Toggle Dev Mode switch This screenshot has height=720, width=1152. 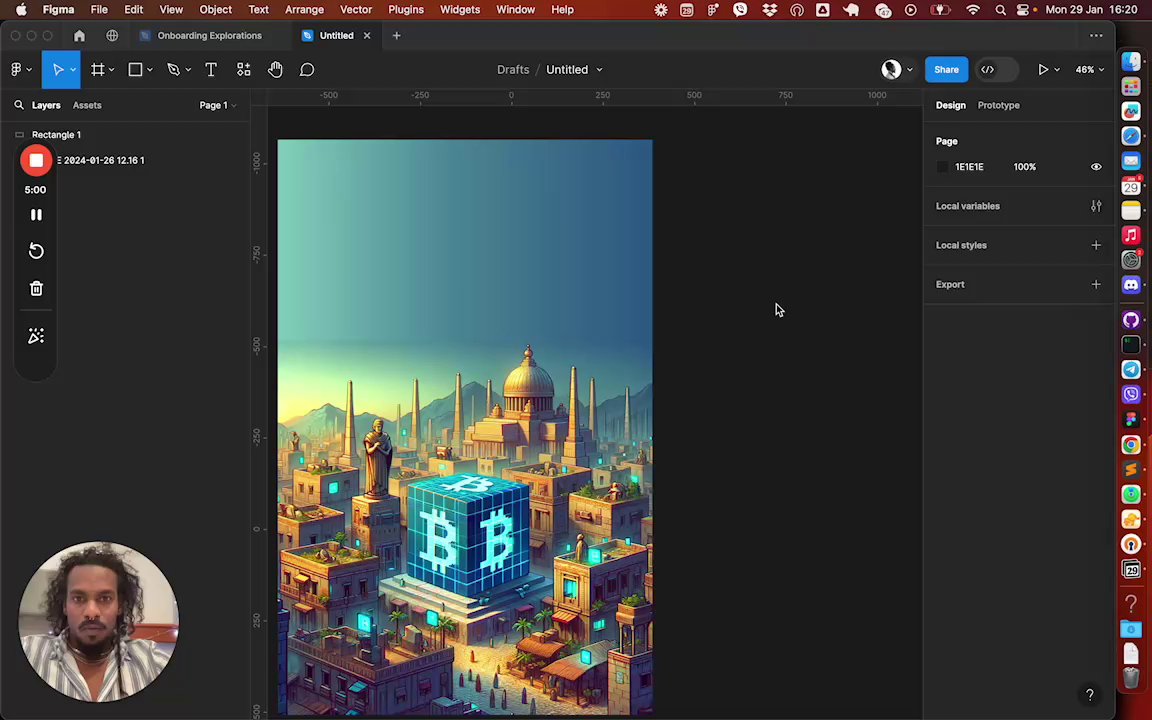(x=997, y=70)
